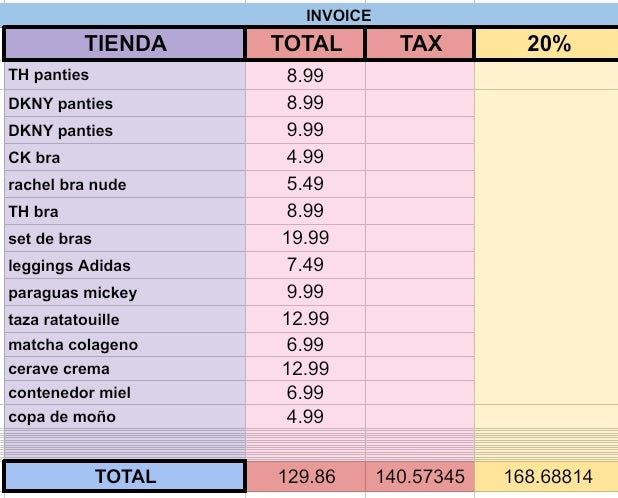Select the "taza ratatouille" cell
Viewport: 618px width, 498px height.
click(125, 319)
